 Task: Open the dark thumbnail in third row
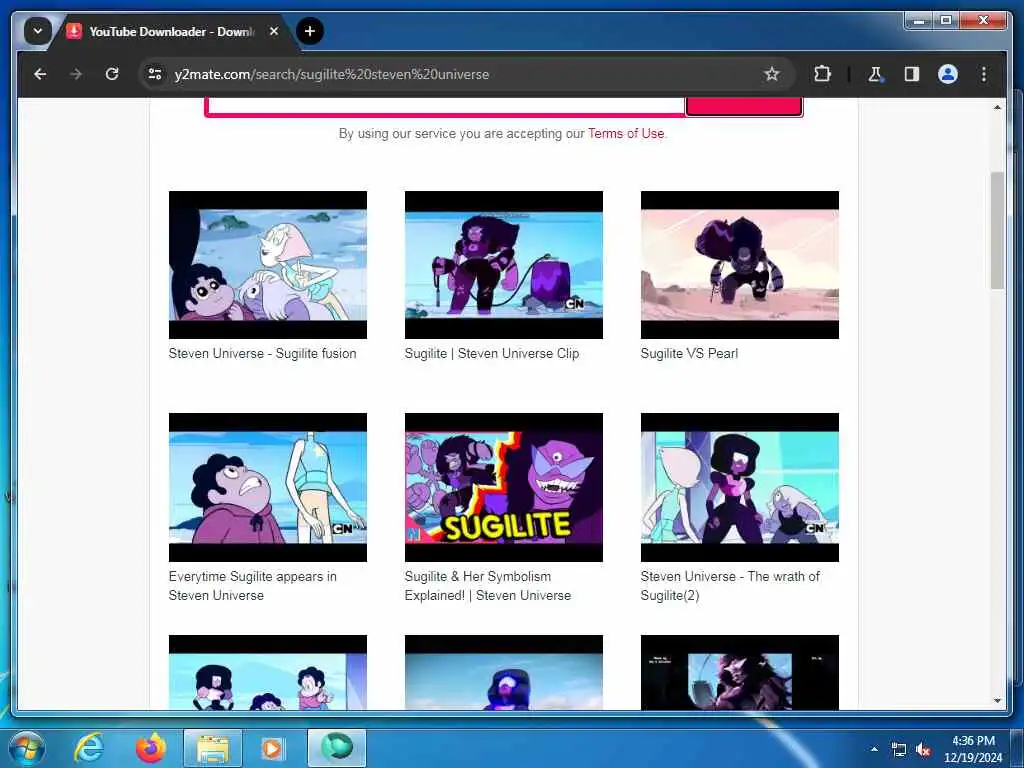click(740, 672)
